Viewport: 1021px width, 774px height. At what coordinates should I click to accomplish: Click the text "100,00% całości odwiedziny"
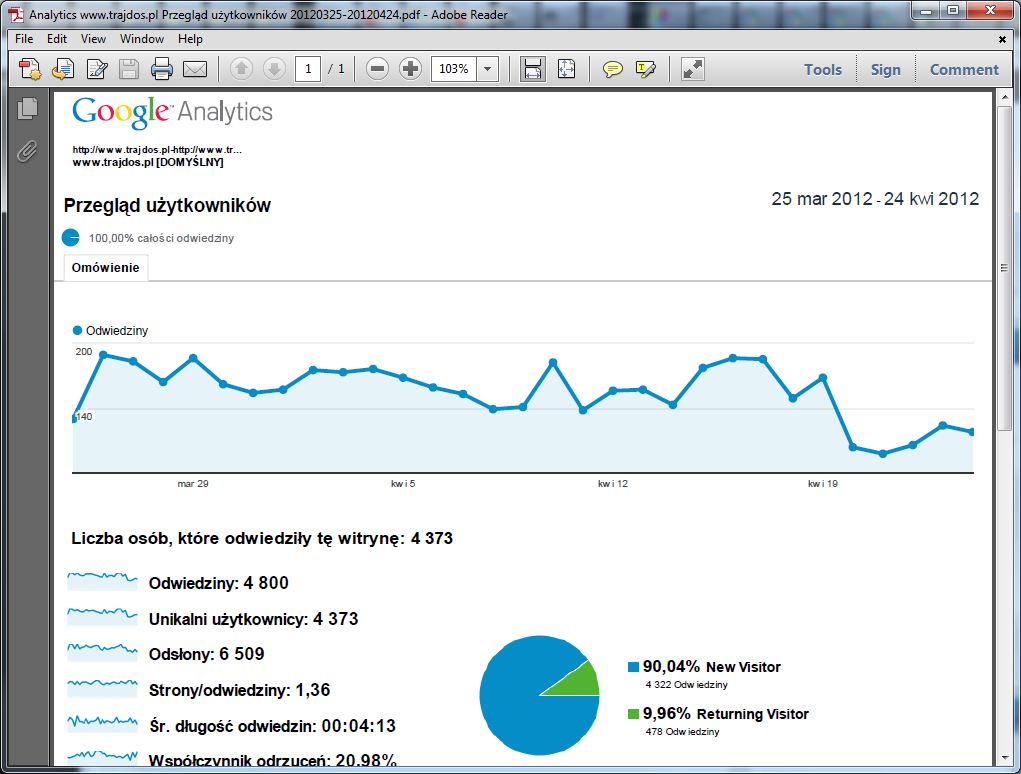pyautogui.click(x=161, y=238)
